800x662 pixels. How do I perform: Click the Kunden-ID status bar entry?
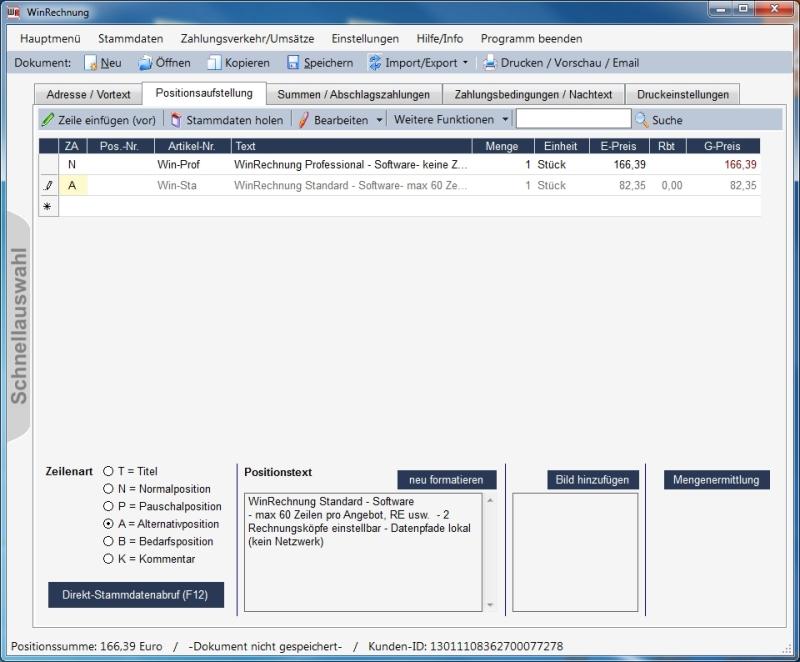(465, 646)
